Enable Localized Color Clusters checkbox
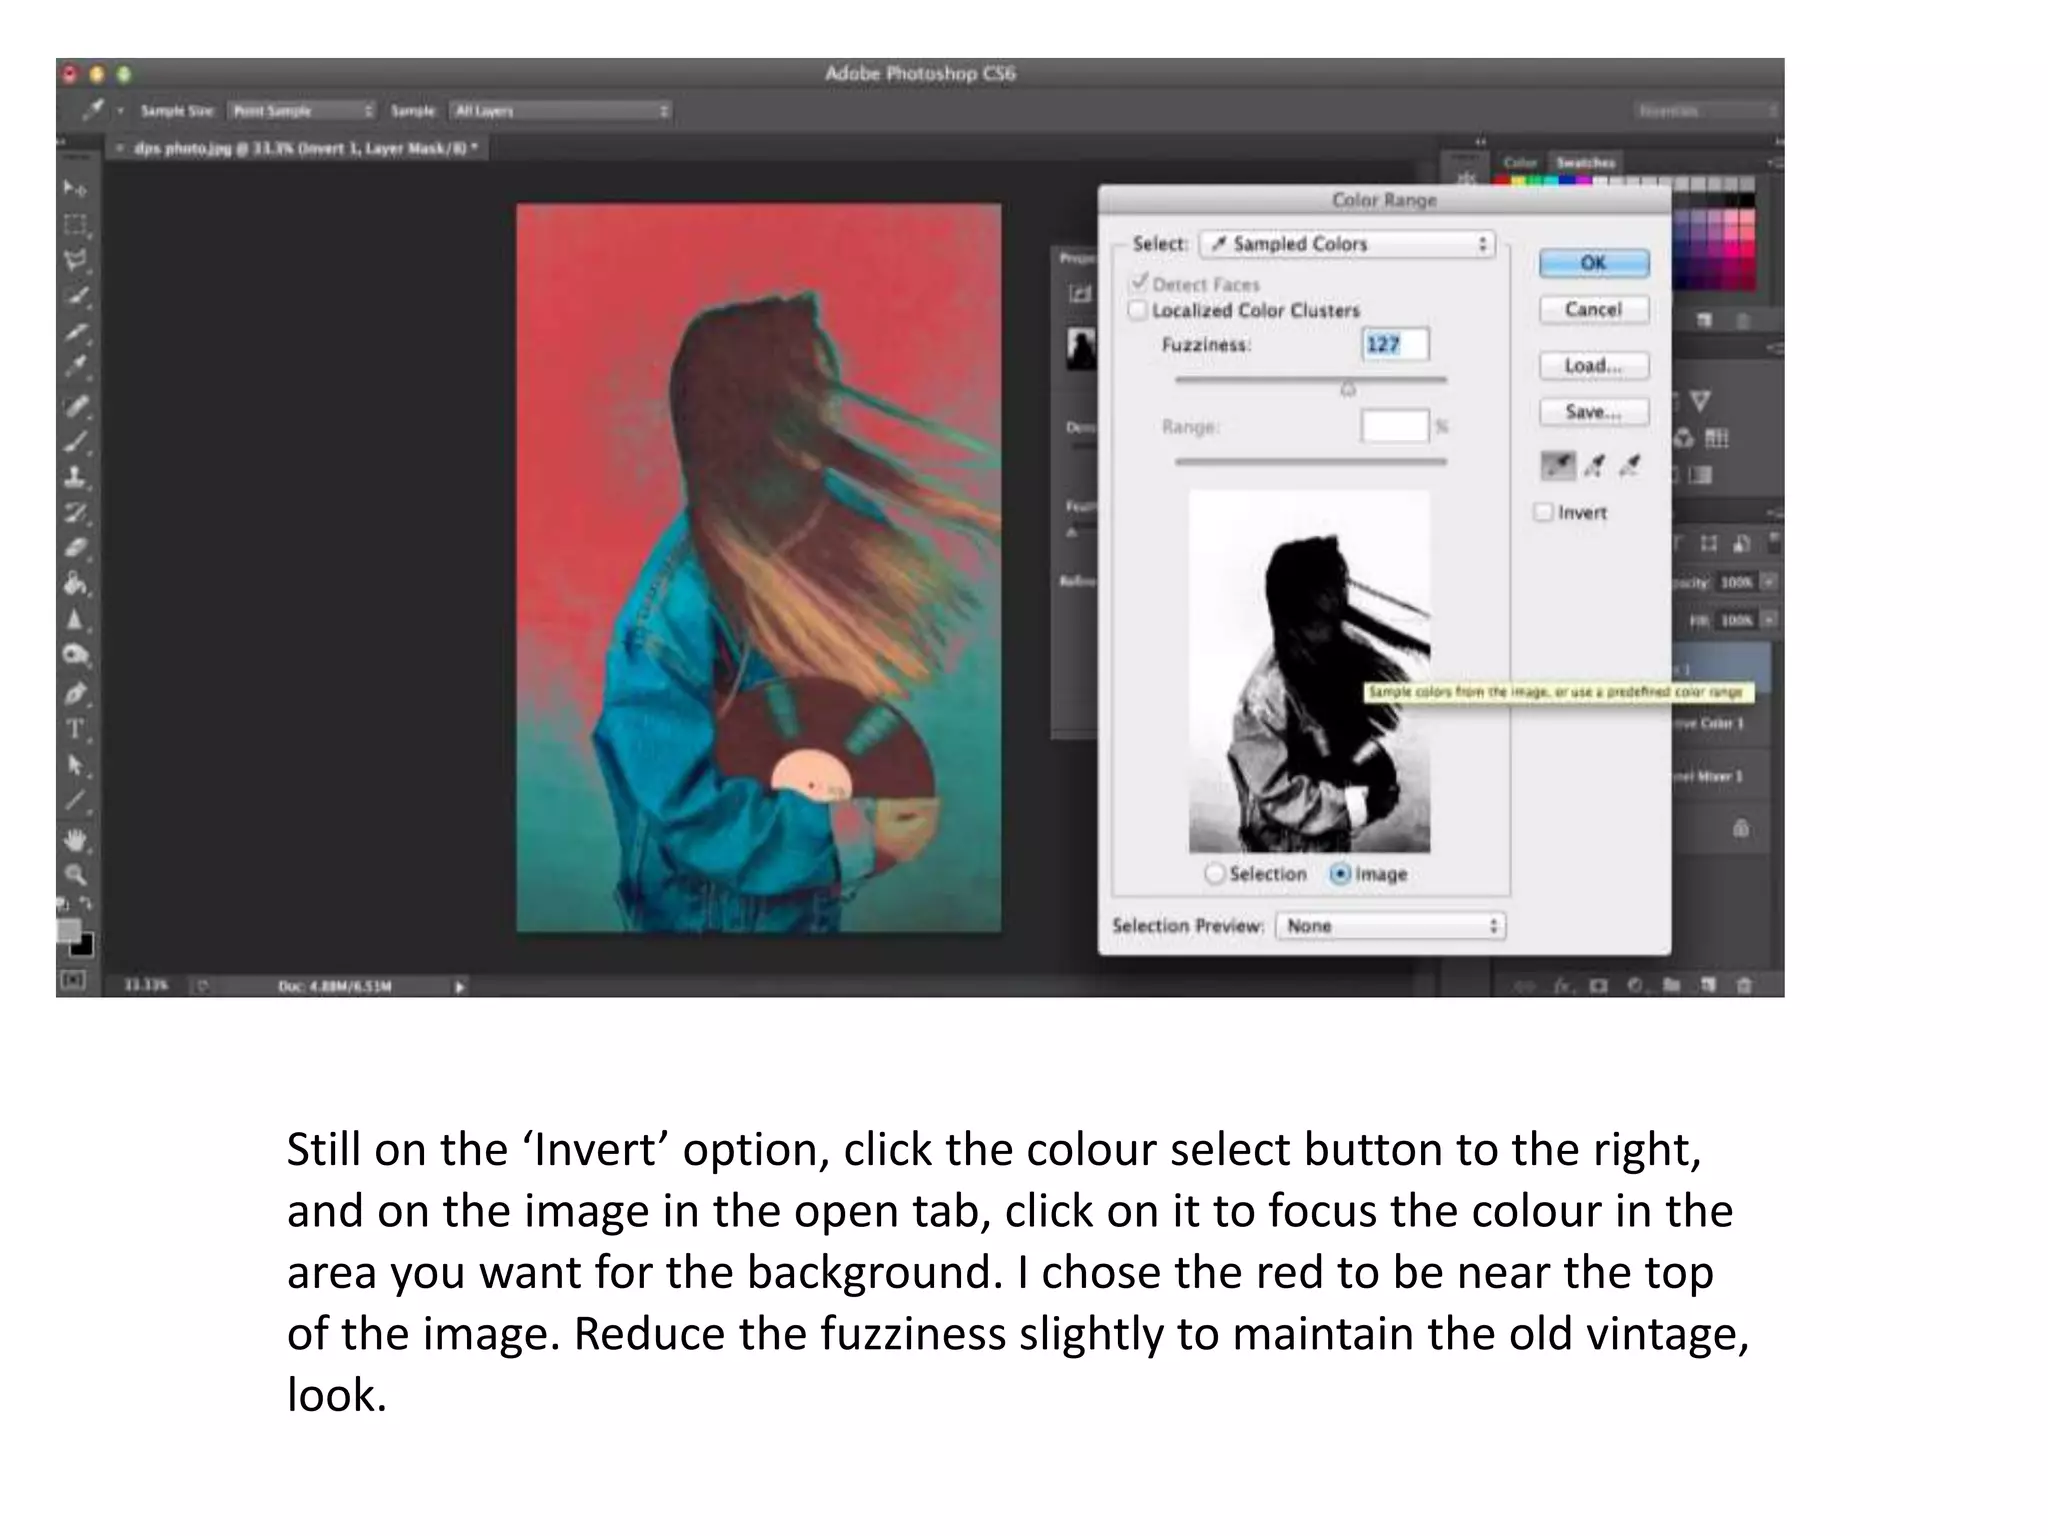 (1138, 310)
